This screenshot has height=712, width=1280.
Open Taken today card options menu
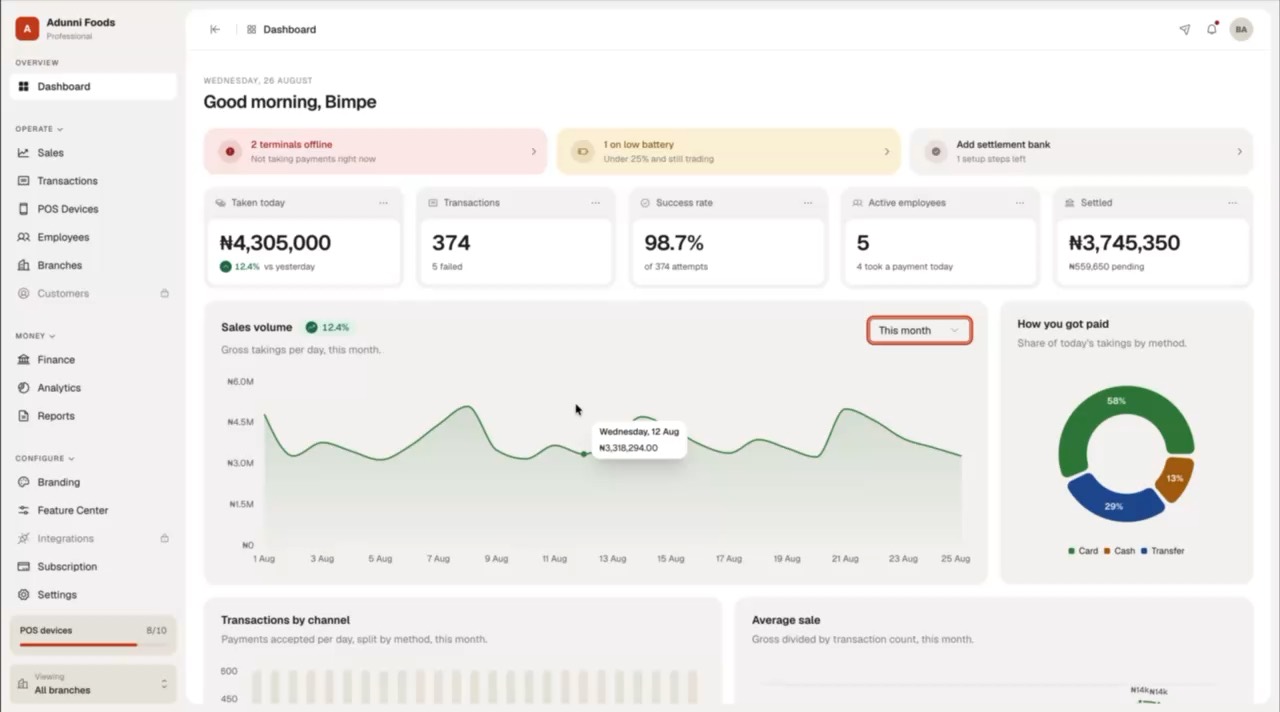[x=383, y=203]
